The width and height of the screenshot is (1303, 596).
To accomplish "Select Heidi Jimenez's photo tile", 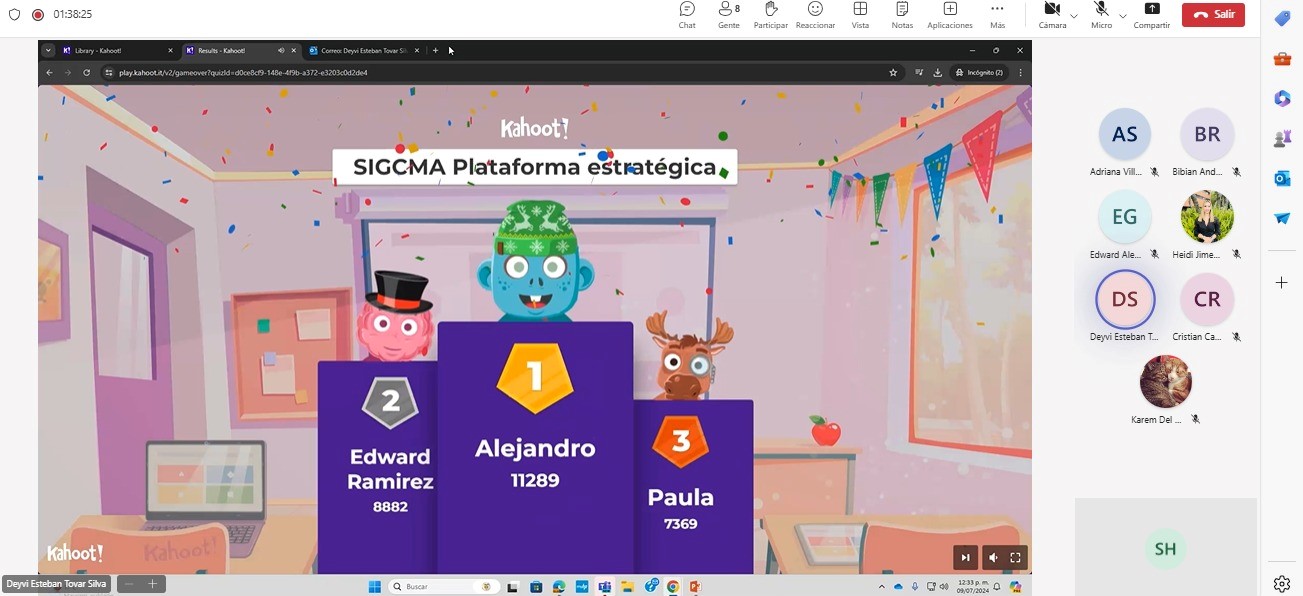I will click(1207, 216).
